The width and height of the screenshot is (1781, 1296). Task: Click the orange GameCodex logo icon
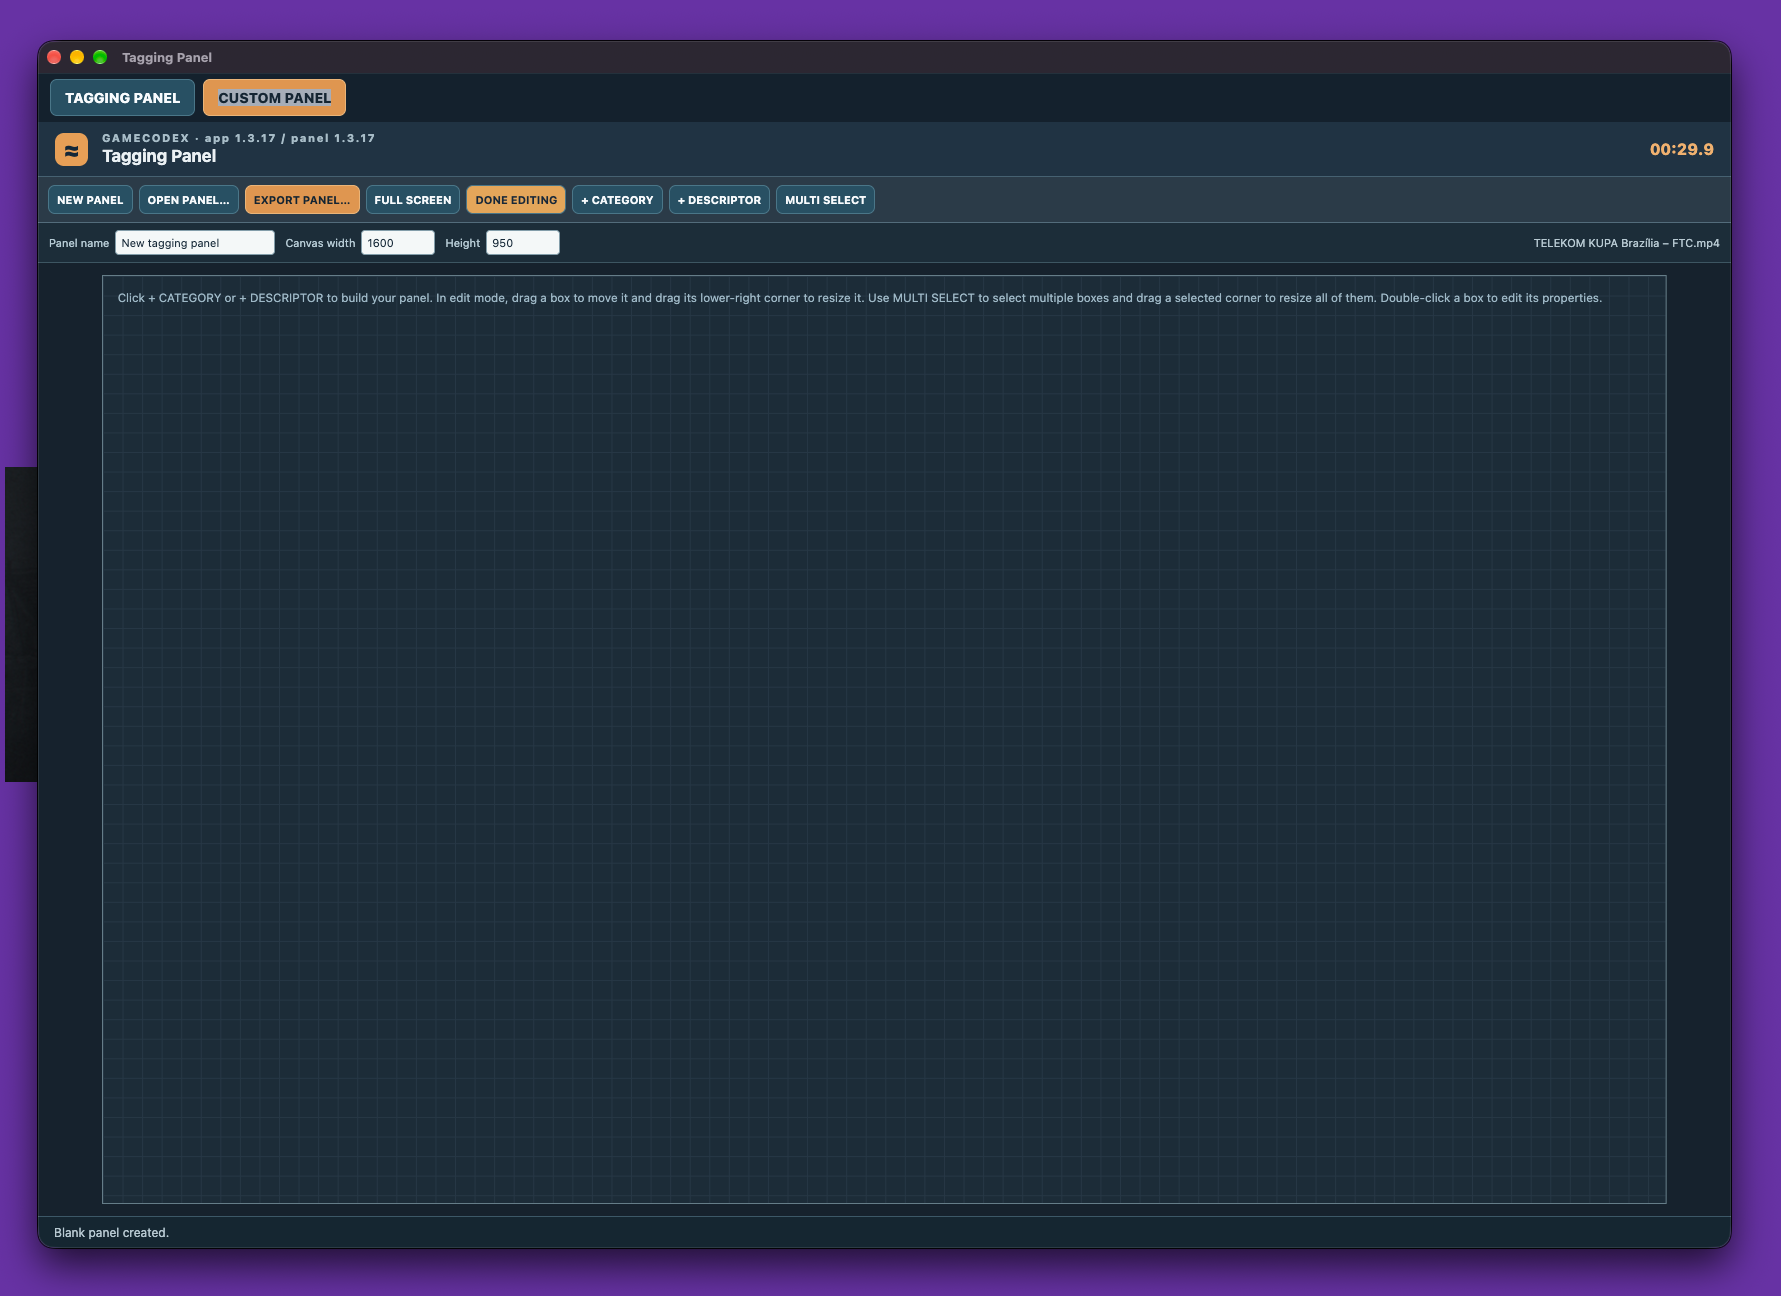coord(71,150)
